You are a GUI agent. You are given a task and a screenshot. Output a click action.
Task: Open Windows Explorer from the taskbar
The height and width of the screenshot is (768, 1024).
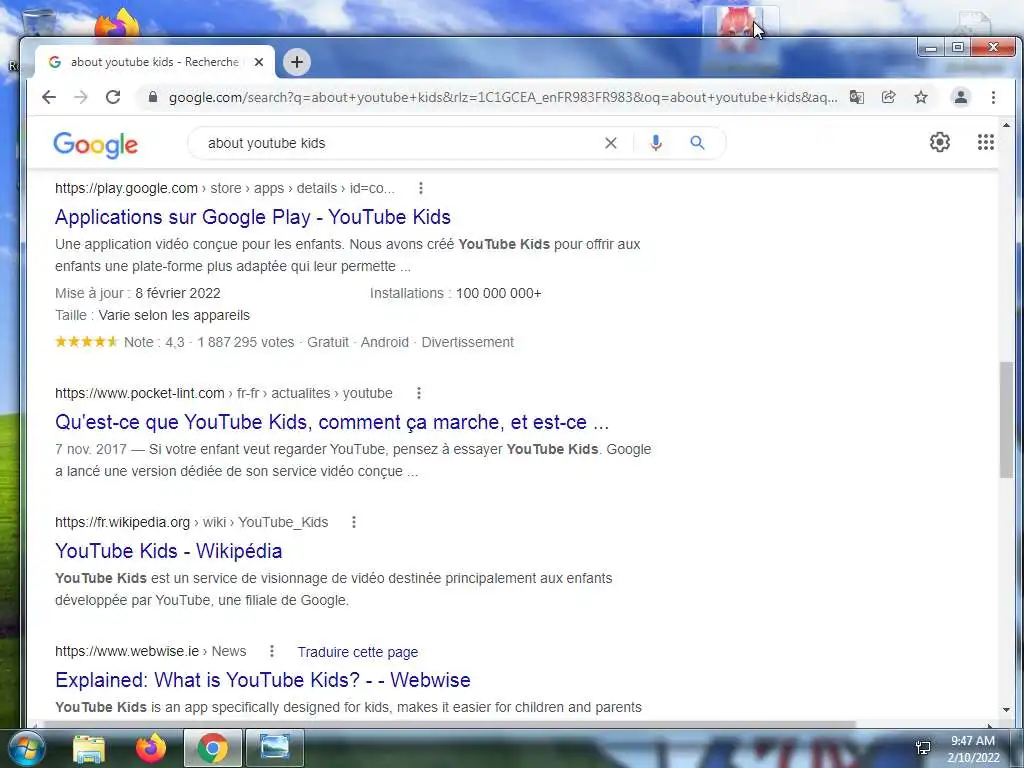89,748
